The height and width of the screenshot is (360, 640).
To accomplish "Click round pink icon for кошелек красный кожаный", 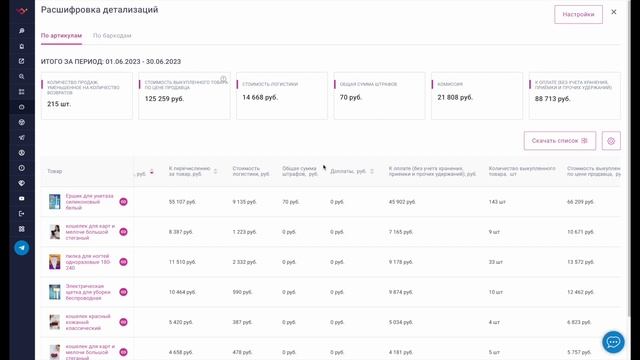I will point(123,322).
